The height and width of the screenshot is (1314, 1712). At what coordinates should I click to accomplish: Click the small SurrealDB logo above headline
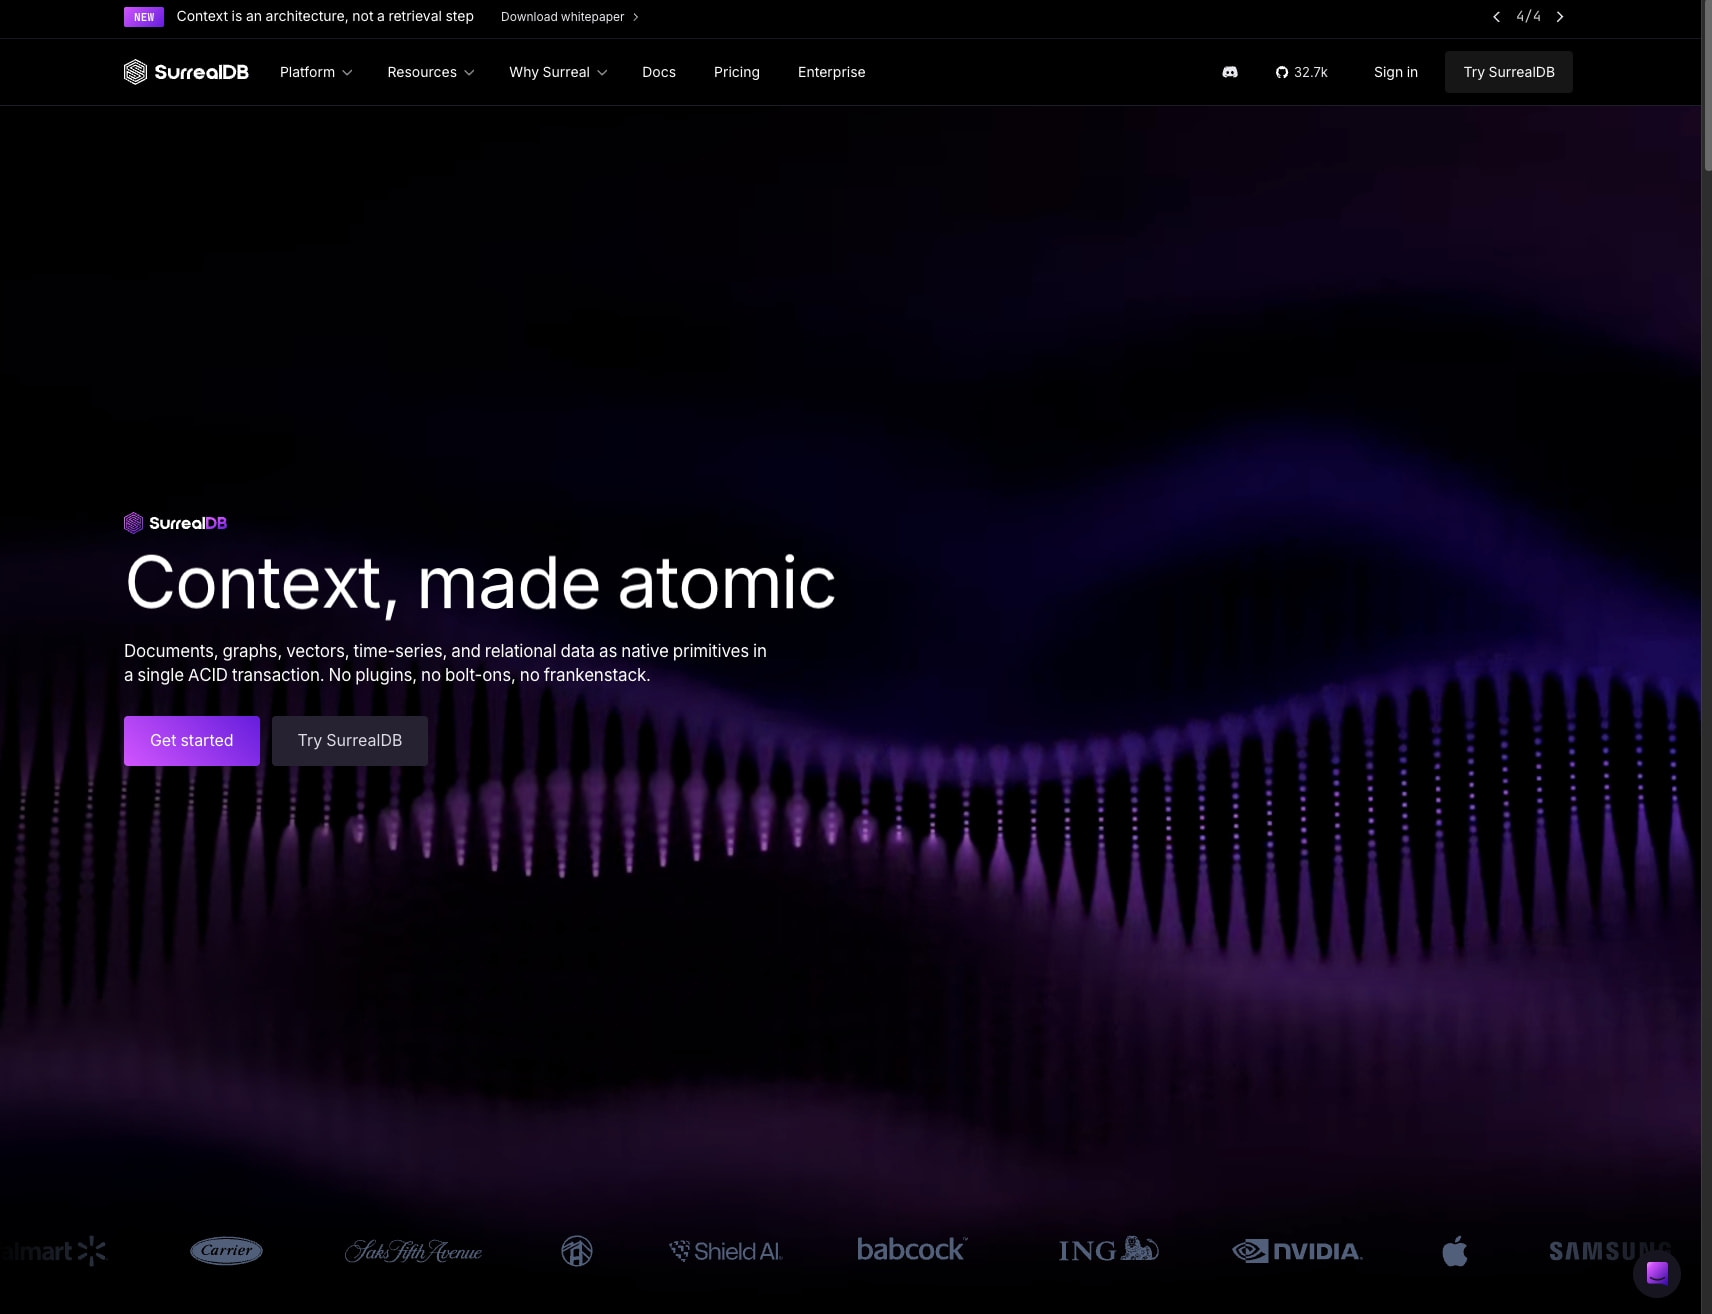175,523
